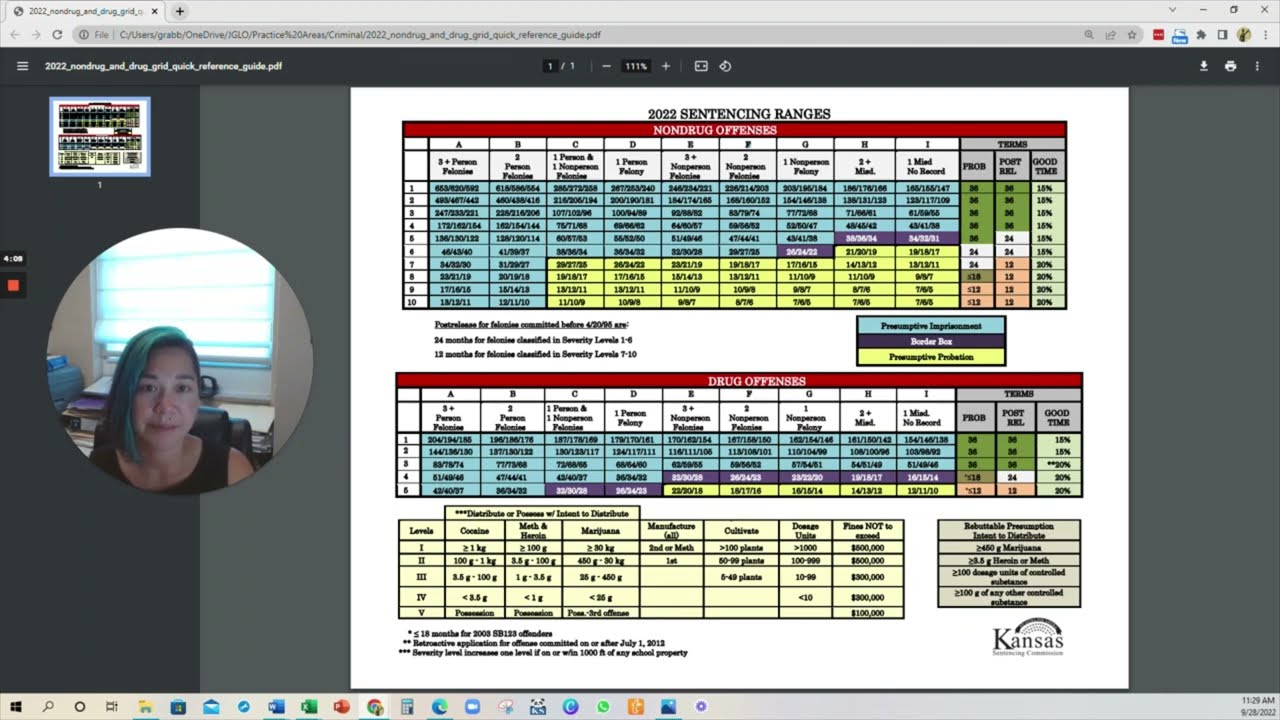Open Windows taskbar search
This screenshot has height=720, width=1280.
(48, 706)
